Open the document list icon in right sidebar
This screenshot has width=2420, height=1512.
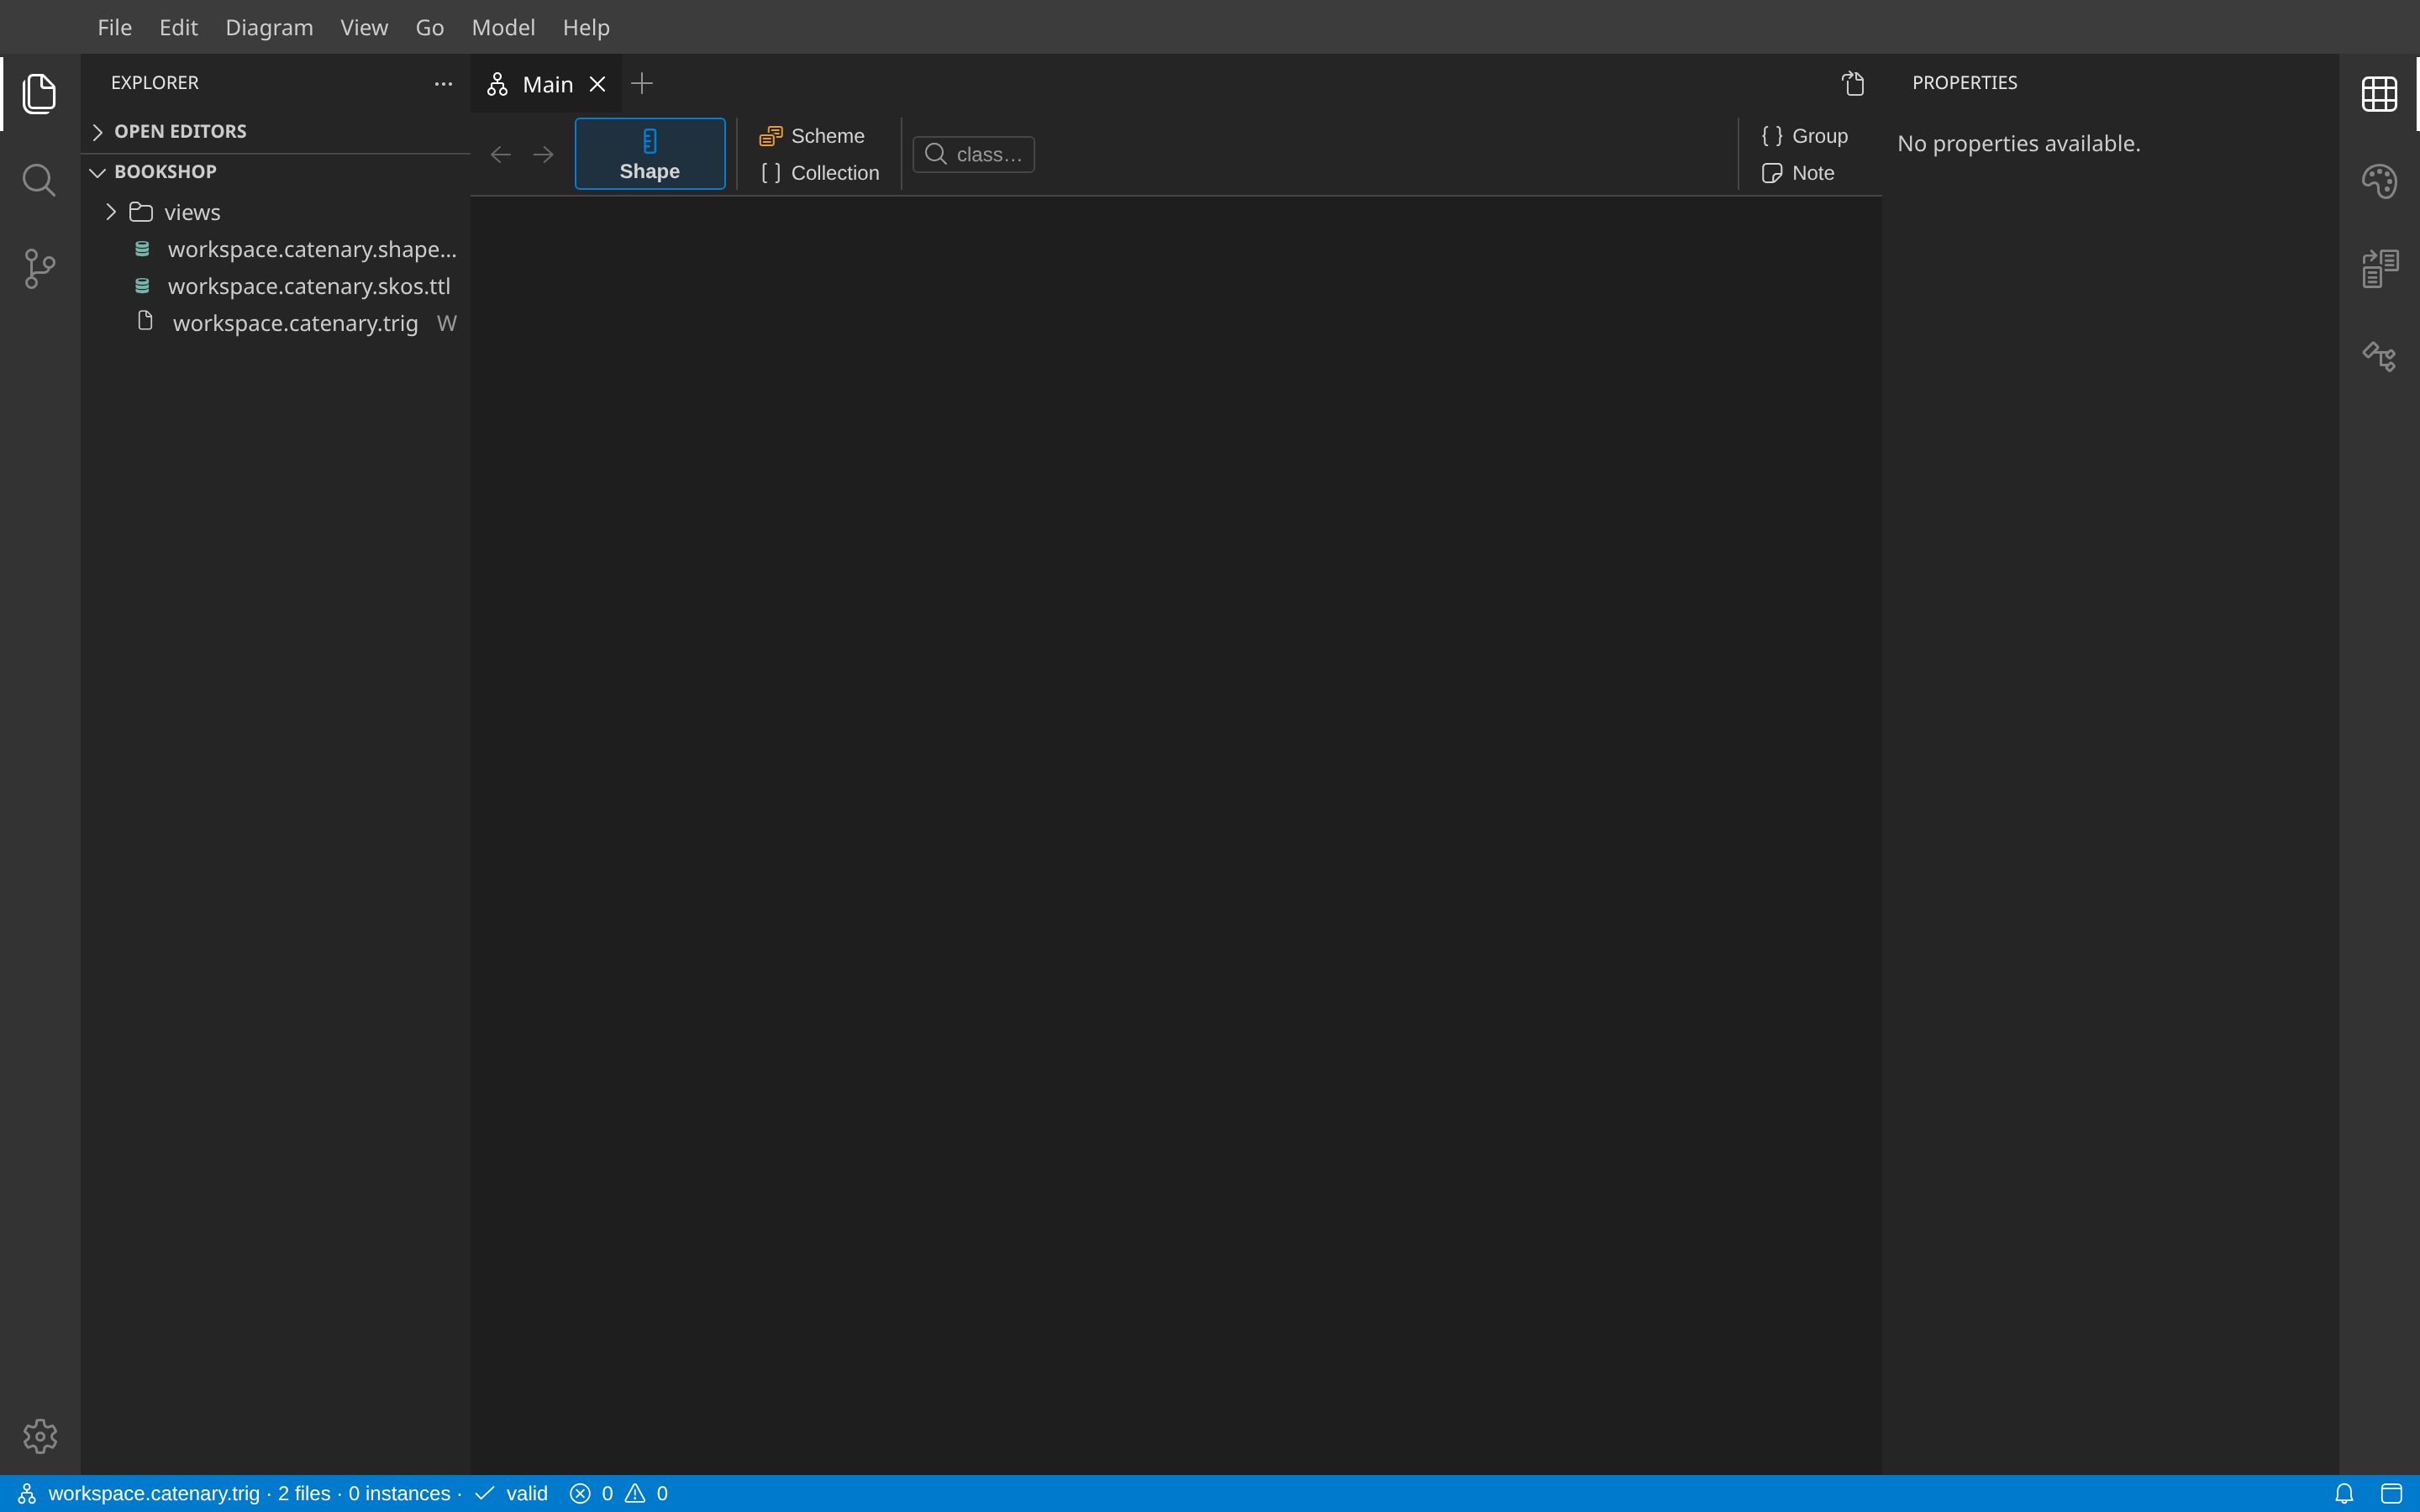pos(2379,269)
